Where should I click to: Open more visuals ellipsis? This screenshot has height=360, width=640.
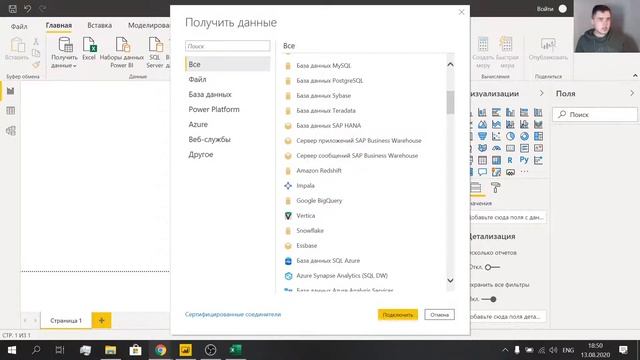(x=524, y=172)
